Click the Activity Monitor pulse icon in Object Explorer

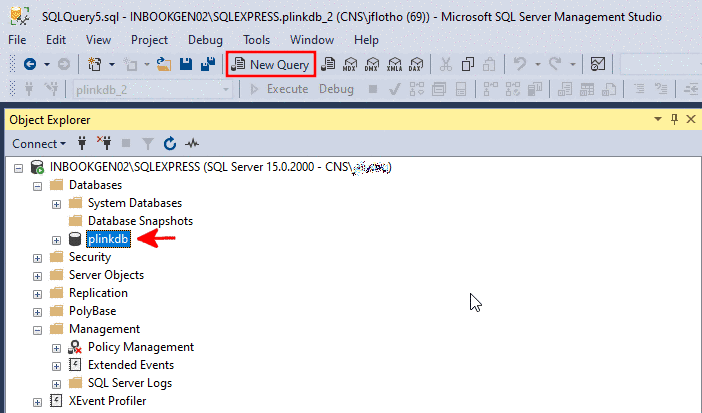[x=192, y=144]
